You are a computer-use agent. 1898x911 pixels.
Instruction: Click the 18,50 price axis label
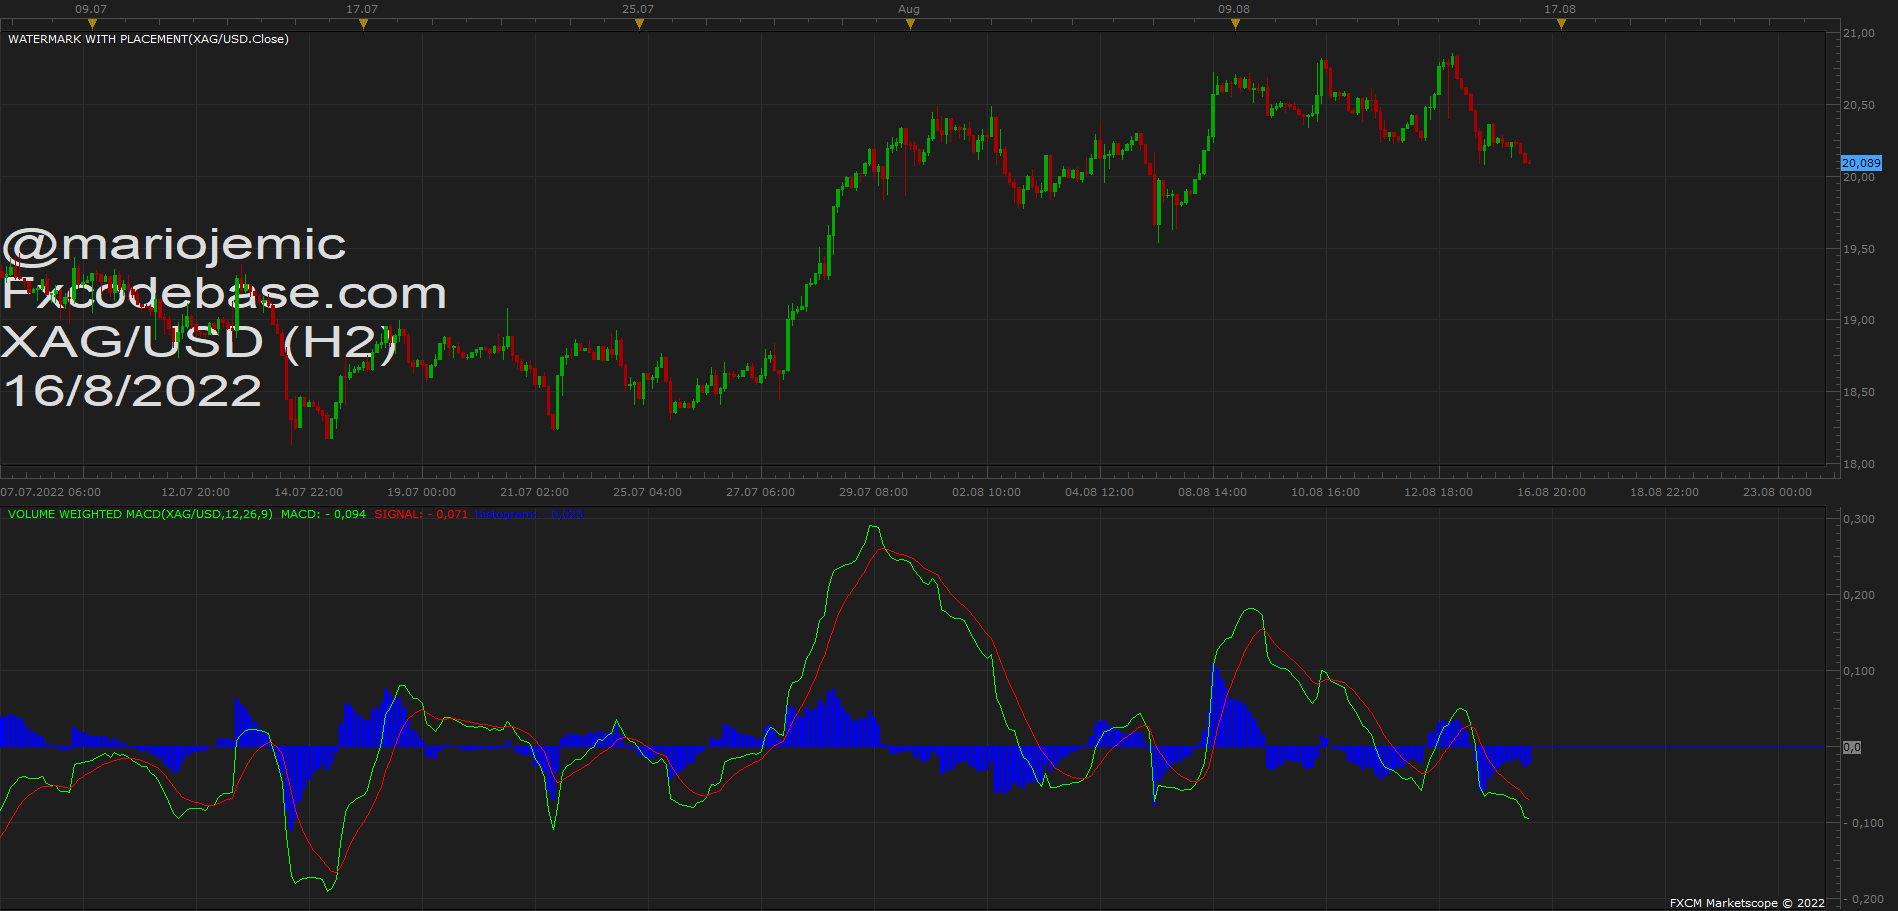(x=1859, y=392)
